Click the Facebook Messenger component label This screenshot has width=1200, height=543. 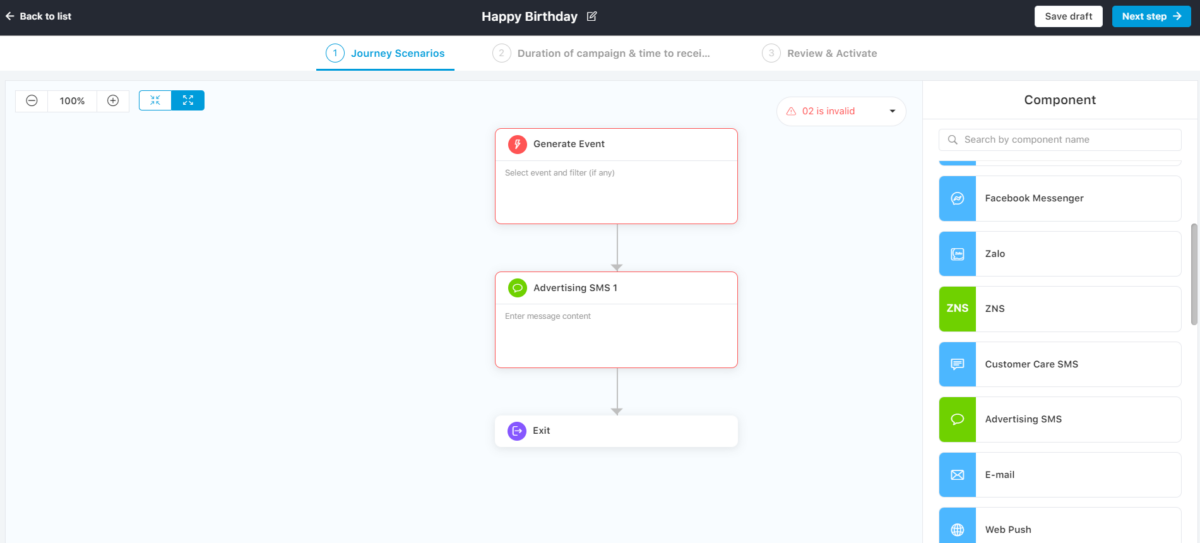click(1034, 198)
